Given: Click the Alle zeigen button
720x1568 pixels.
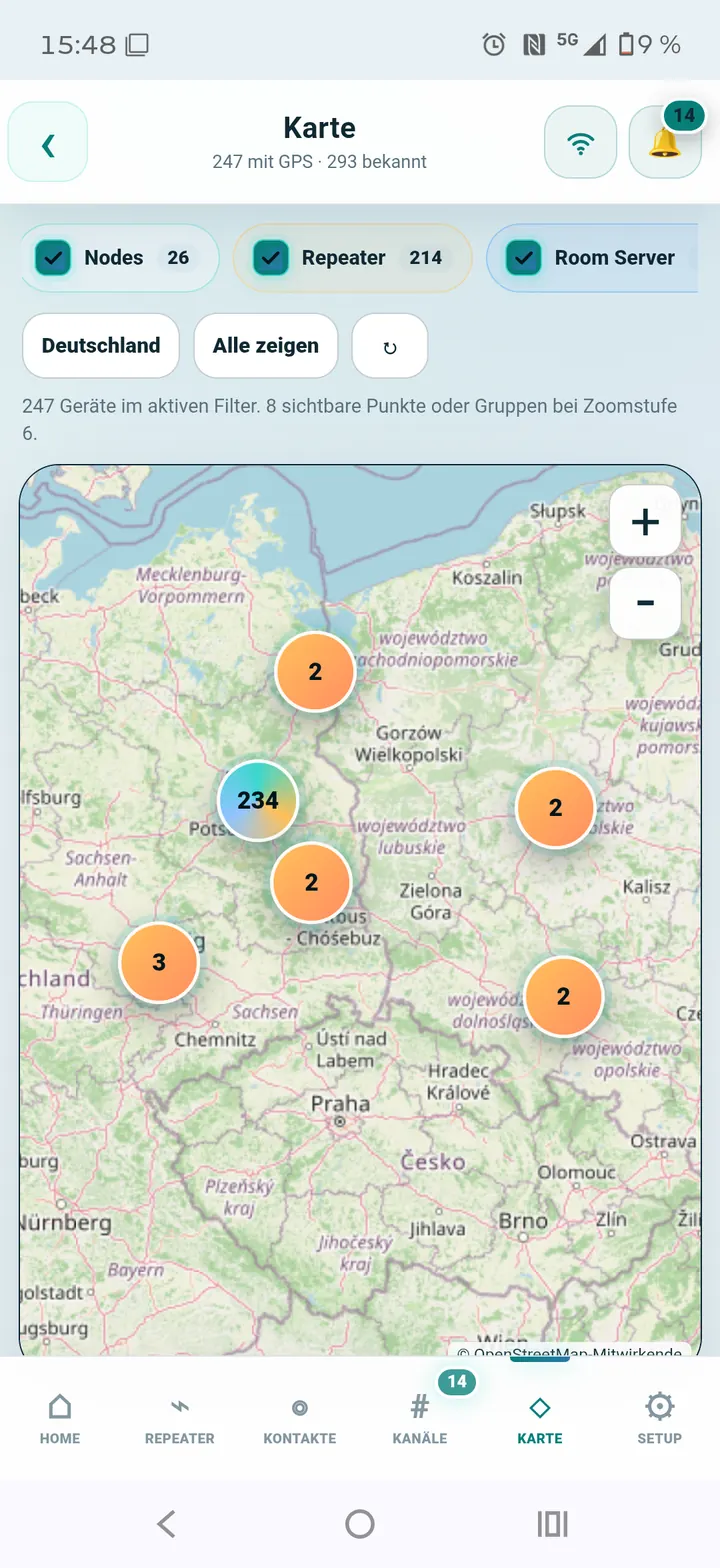Looking at the screenshot, I should (x=266, y=346).
